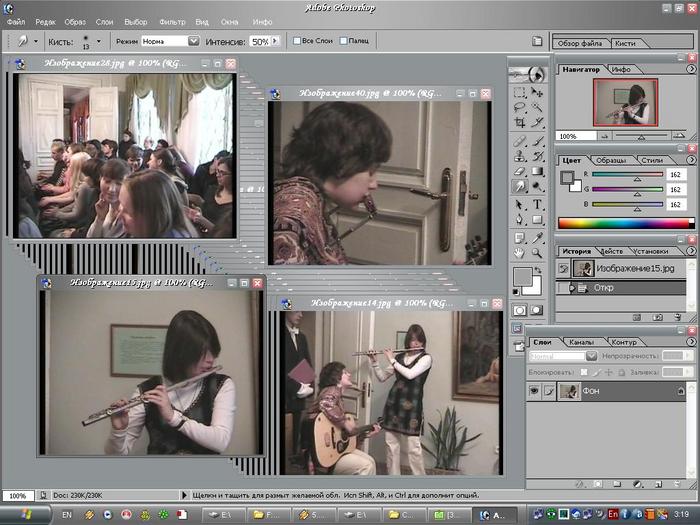Select the Eraser tool
Viewport: 700px width, 525px height.
(519, 171)
